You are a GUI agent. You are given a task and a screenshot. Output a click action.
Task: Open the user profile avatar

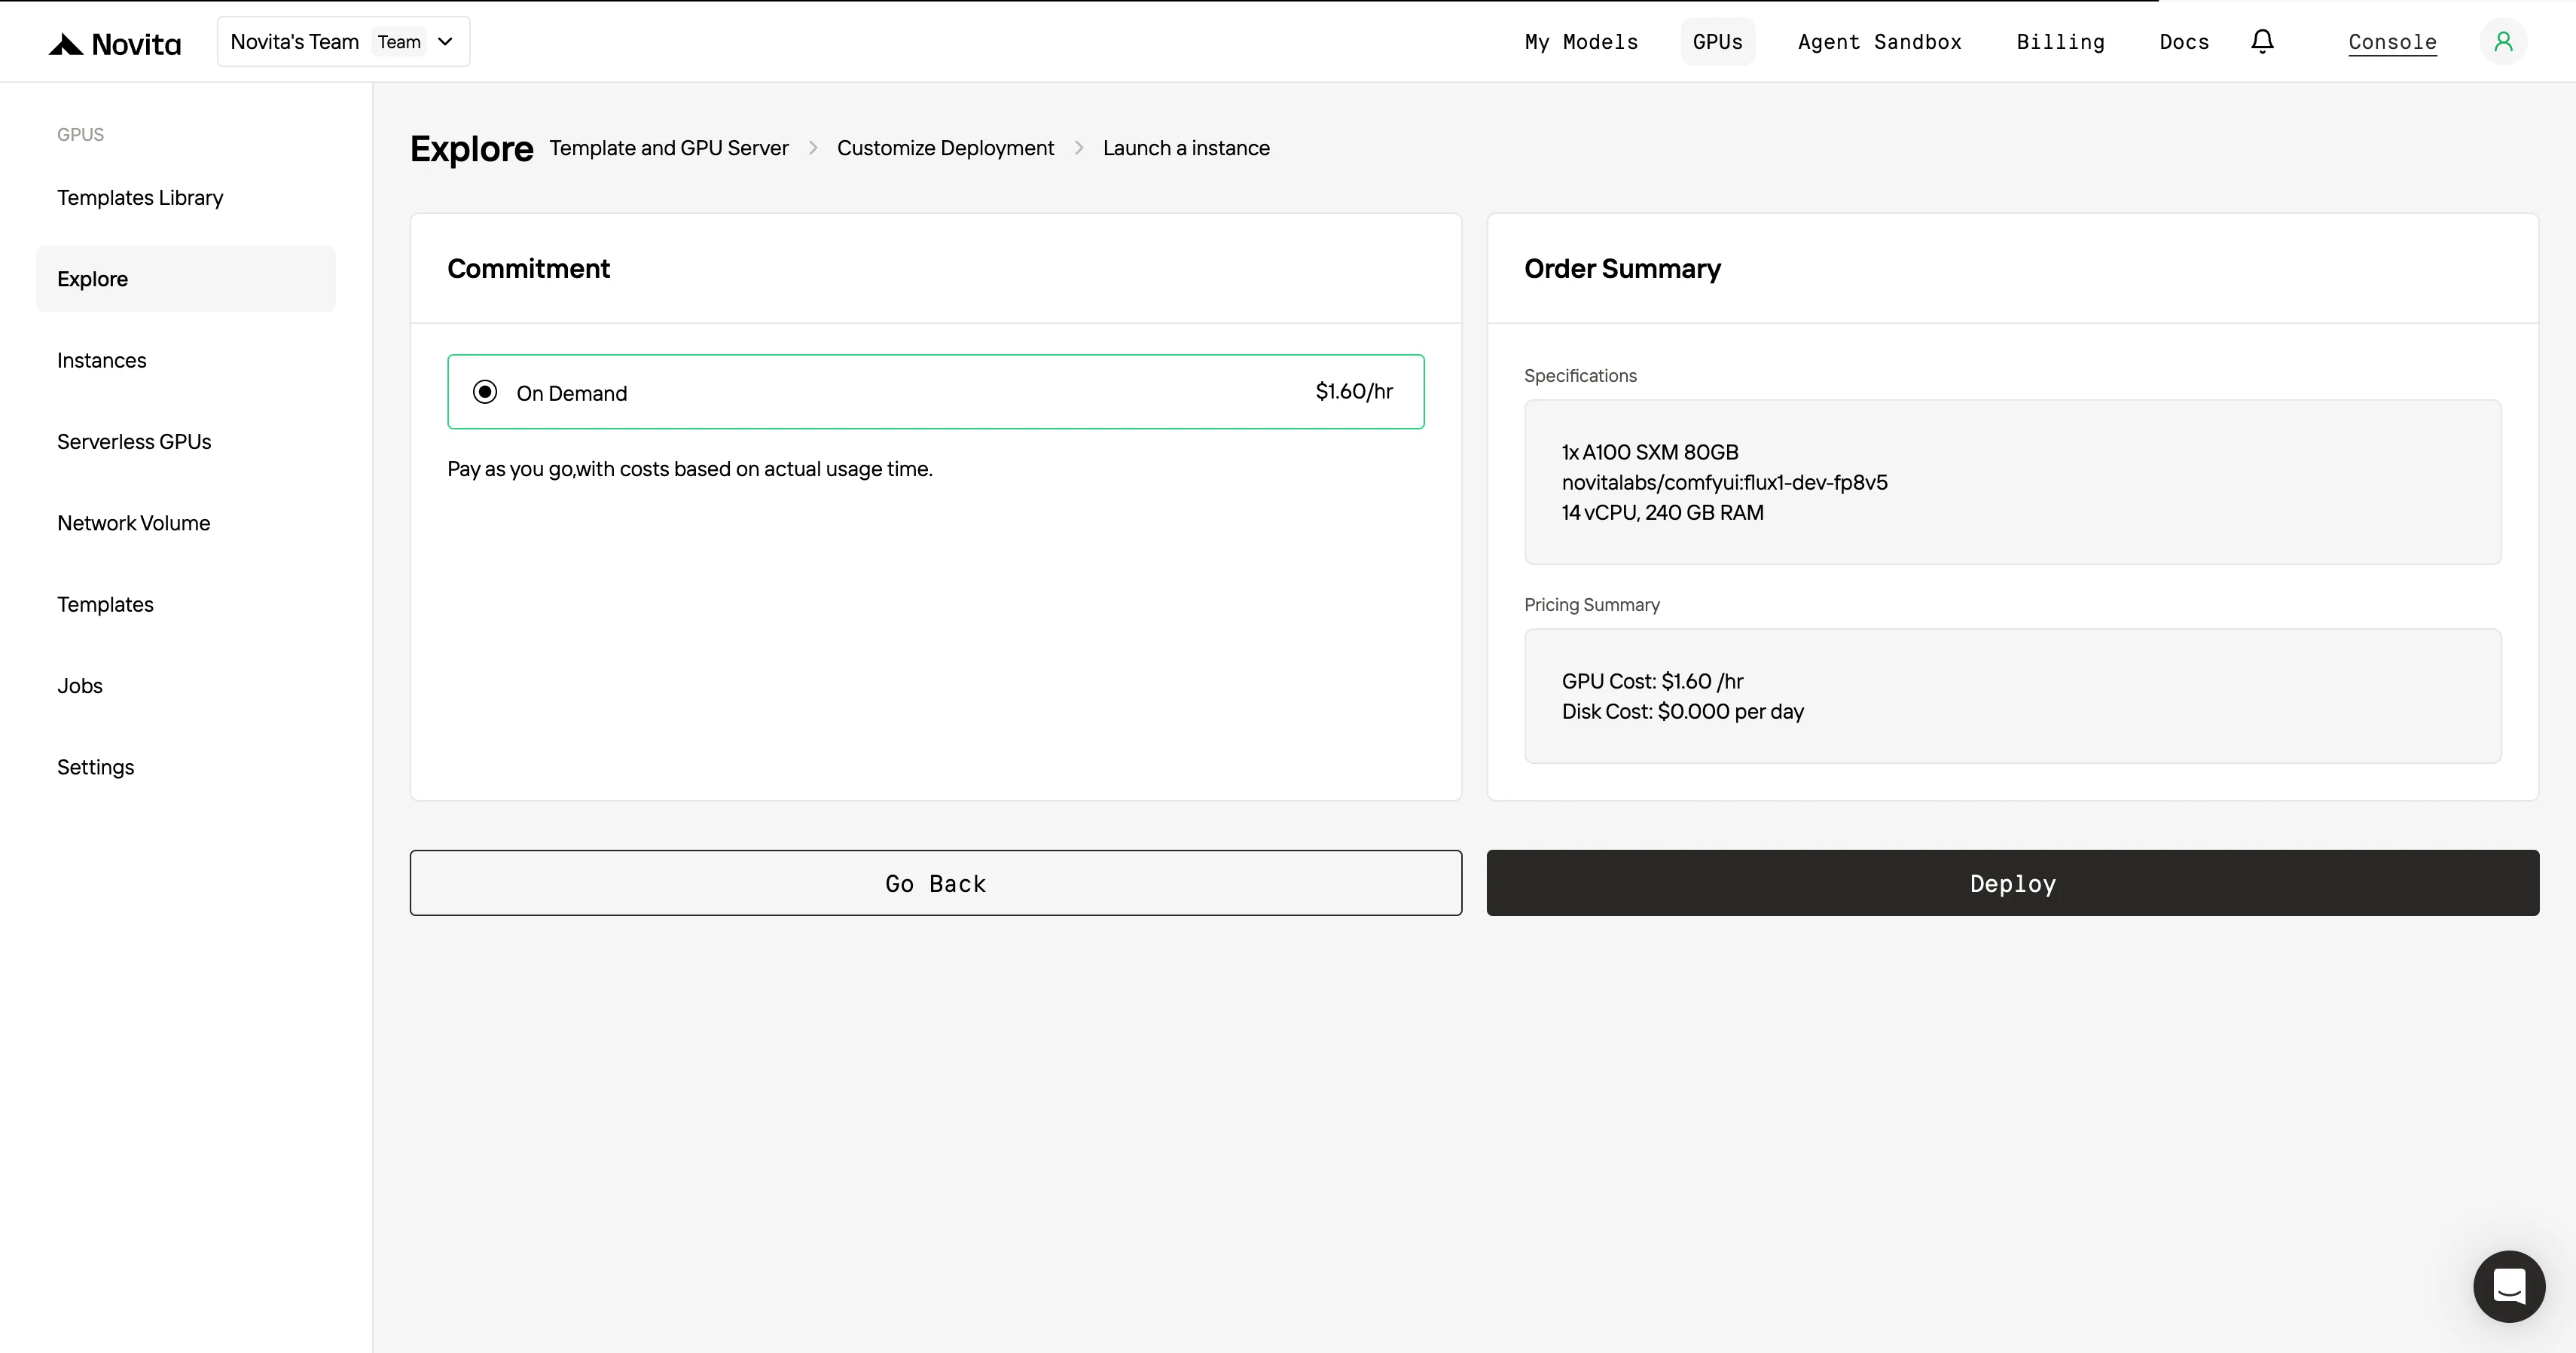2503,41
